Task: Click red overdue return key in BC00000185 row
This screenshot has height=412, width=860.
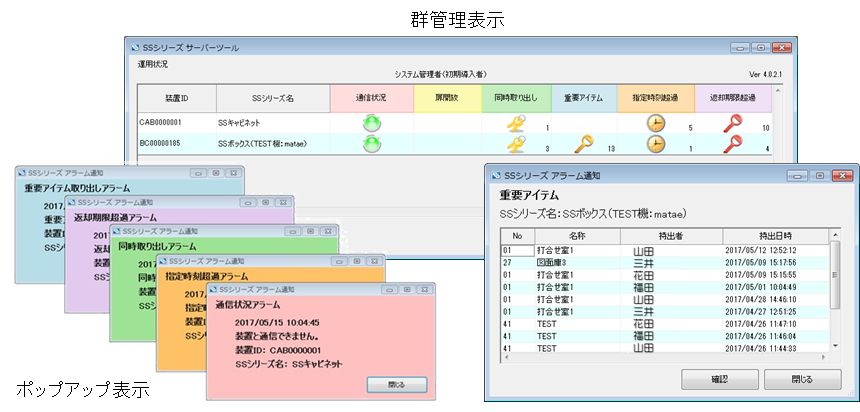Action: [x=732, y=144]
